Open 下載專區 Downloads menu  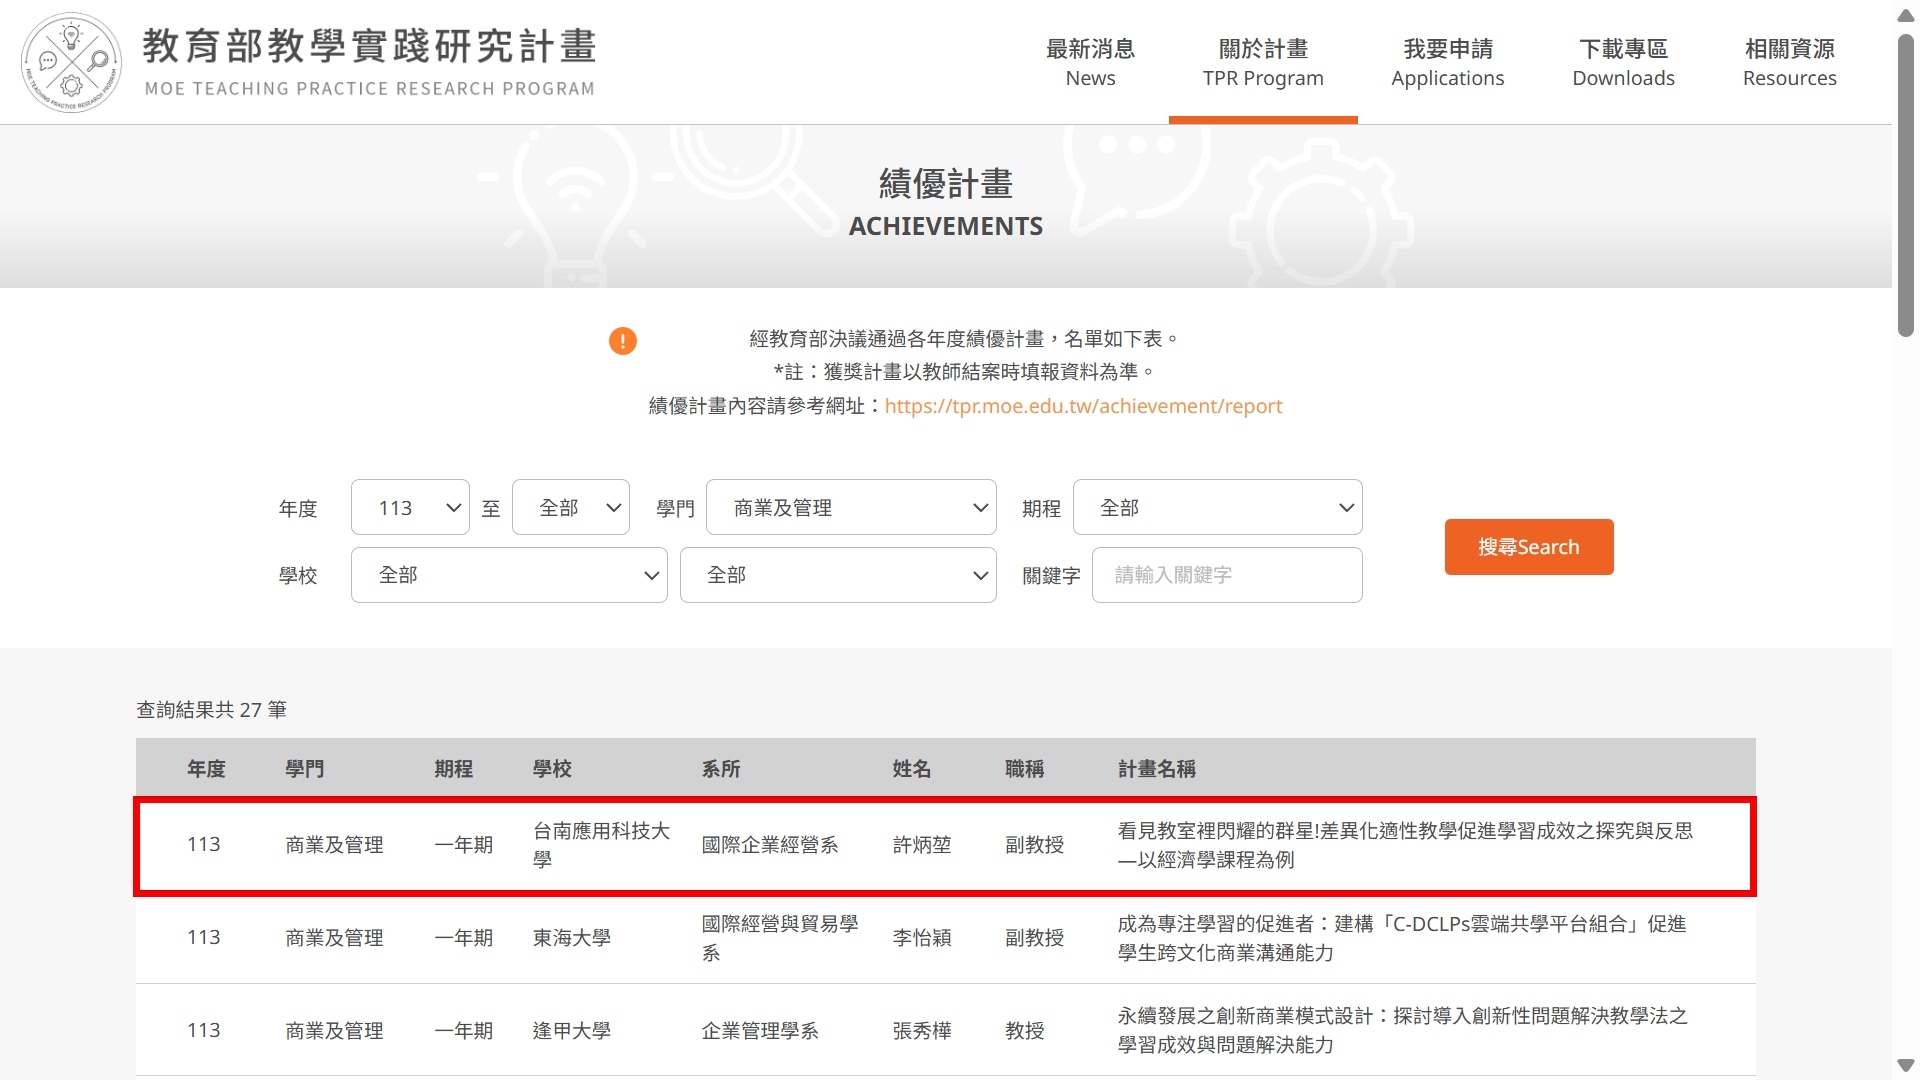pos(1623,62)
